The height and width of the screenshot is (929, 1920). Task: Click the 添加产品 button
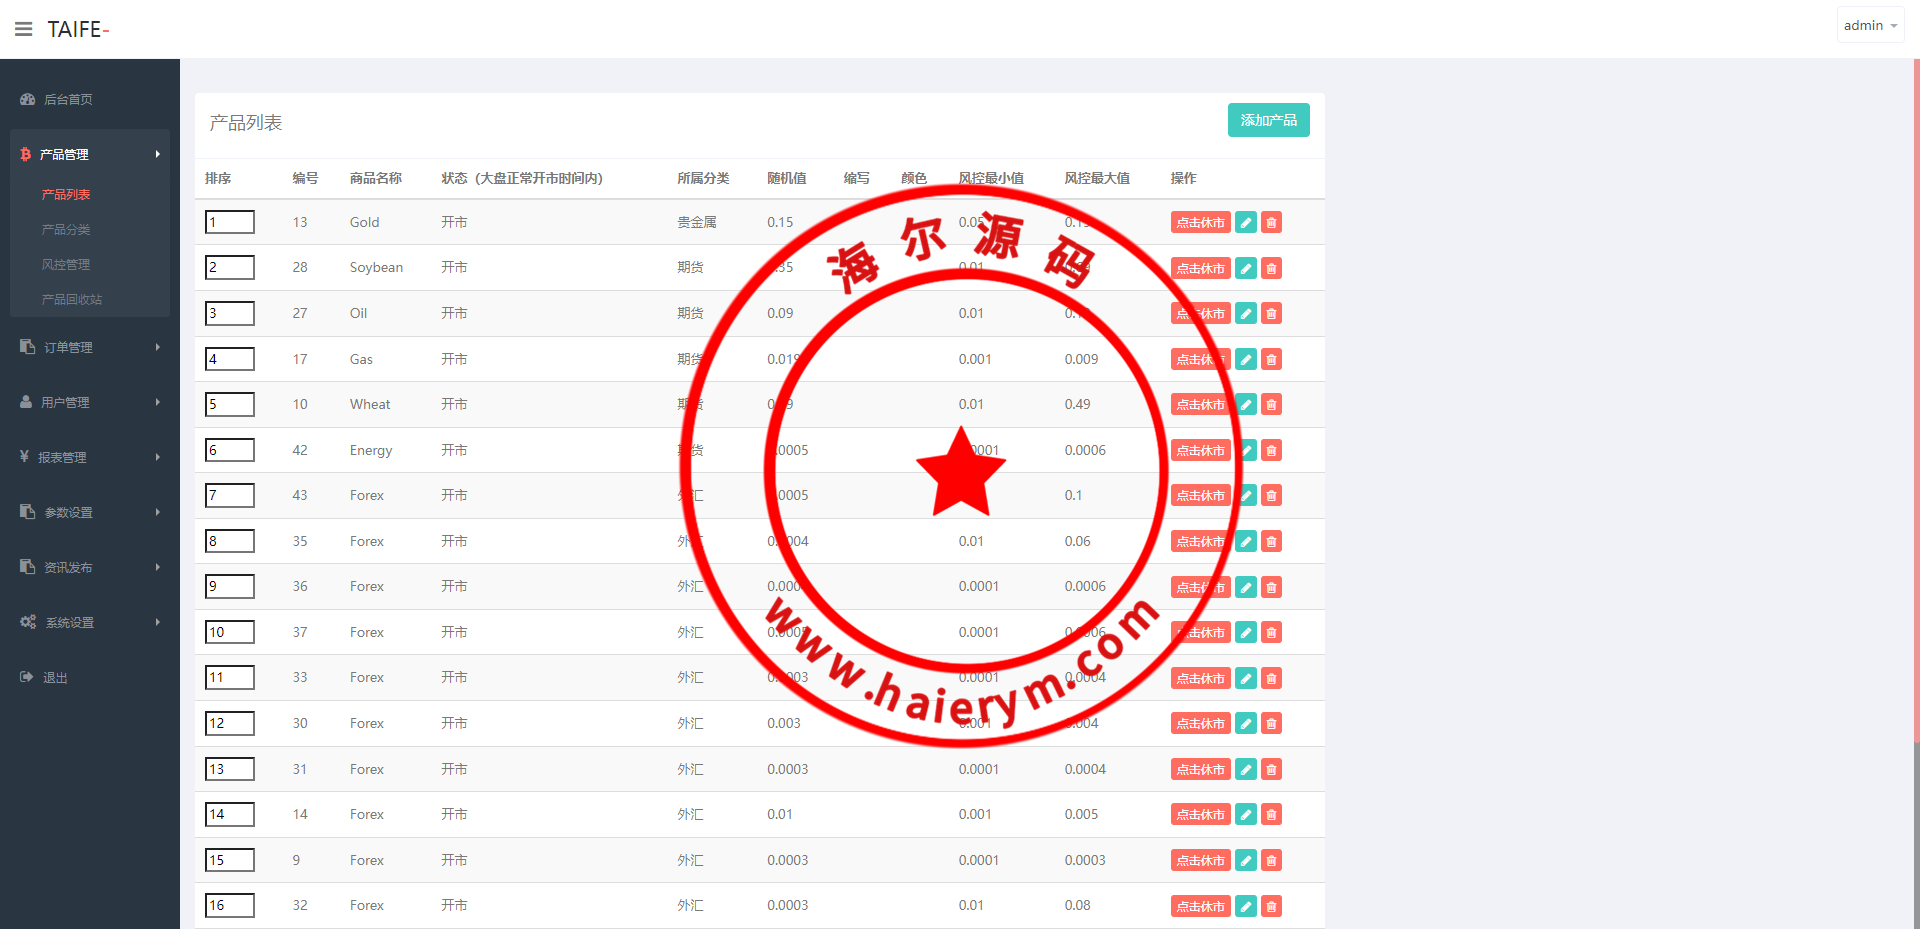click(1268, 120)
